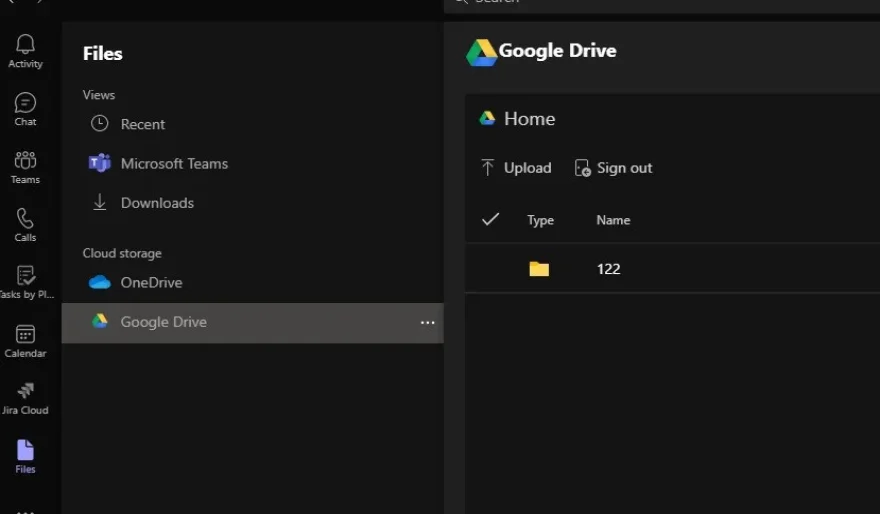Click the Home breadcrumb

[529, 119]
